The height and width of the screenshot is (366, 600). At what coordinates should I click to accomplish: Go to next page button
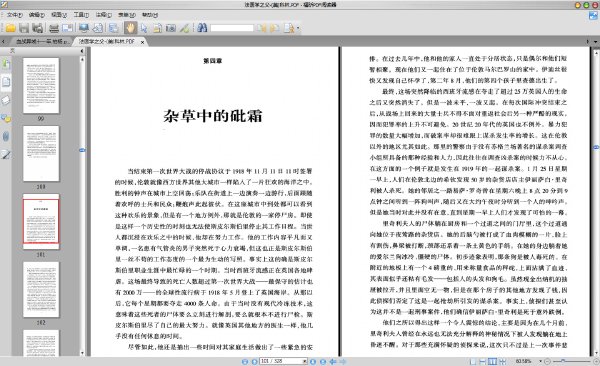point(313,361)
